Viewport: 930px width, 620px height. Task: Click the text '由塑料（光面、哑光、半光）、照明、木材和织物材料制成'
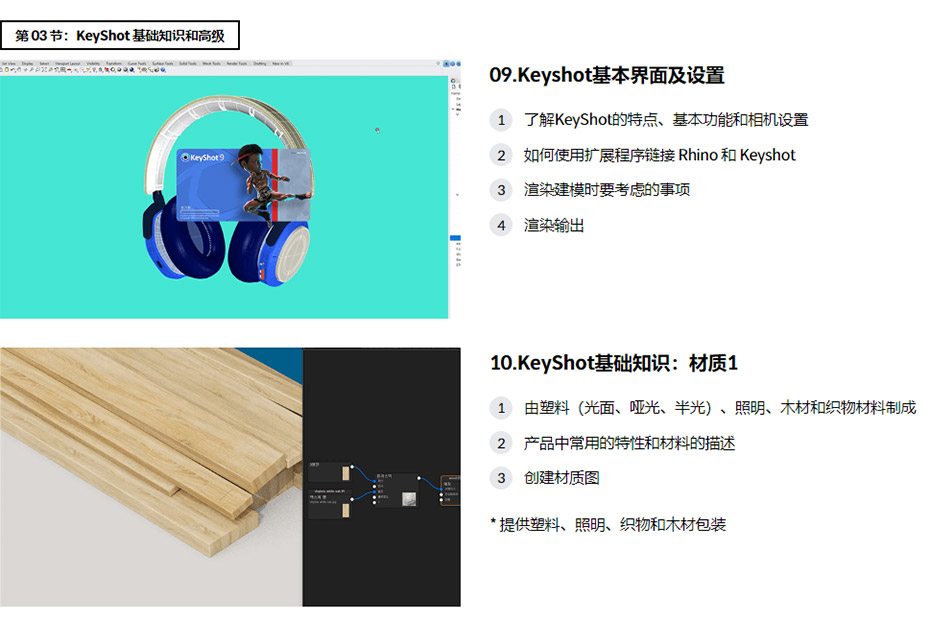click(x=720, y=408)
